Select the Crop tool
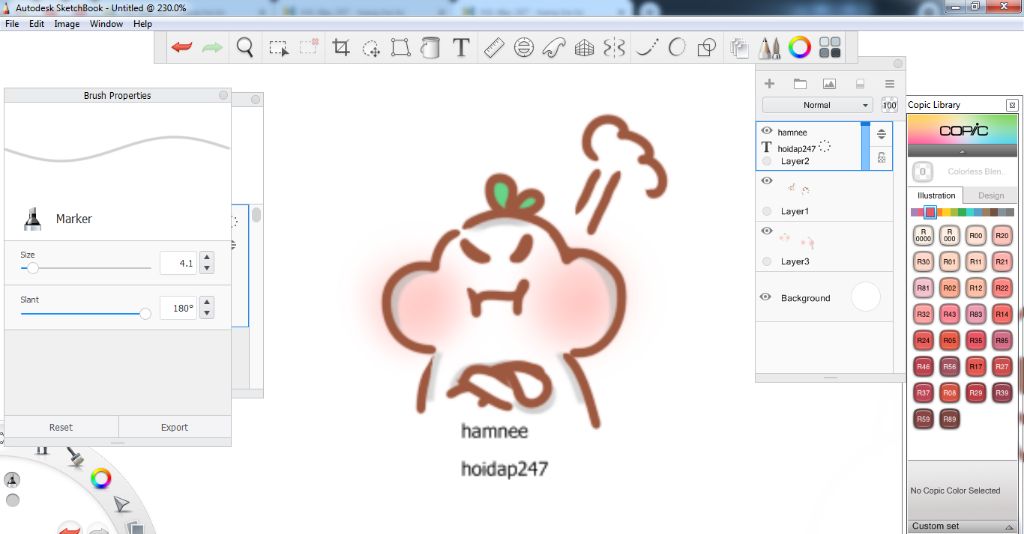1024x534 pixels. pyautogui.click(x=340, y=47)
